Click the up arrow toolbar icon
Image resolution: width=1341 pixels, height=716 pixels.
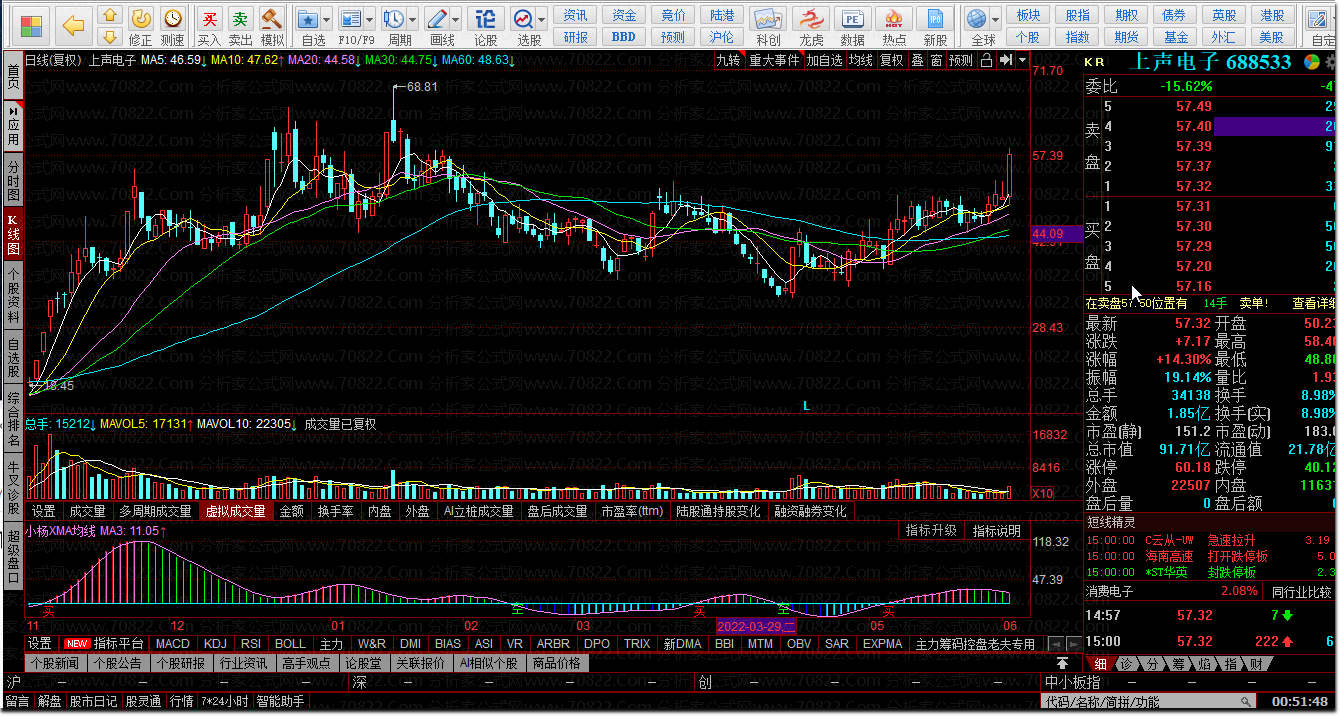[110, 15]
